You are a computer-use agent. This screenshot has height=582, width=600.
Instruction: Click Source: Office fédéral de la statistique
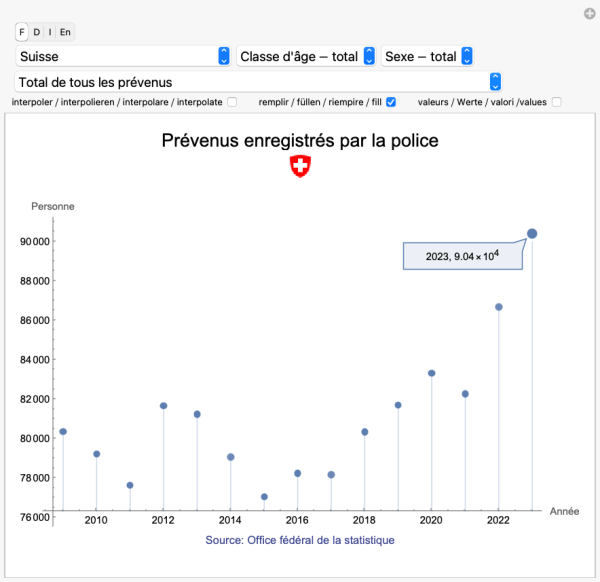300,540
